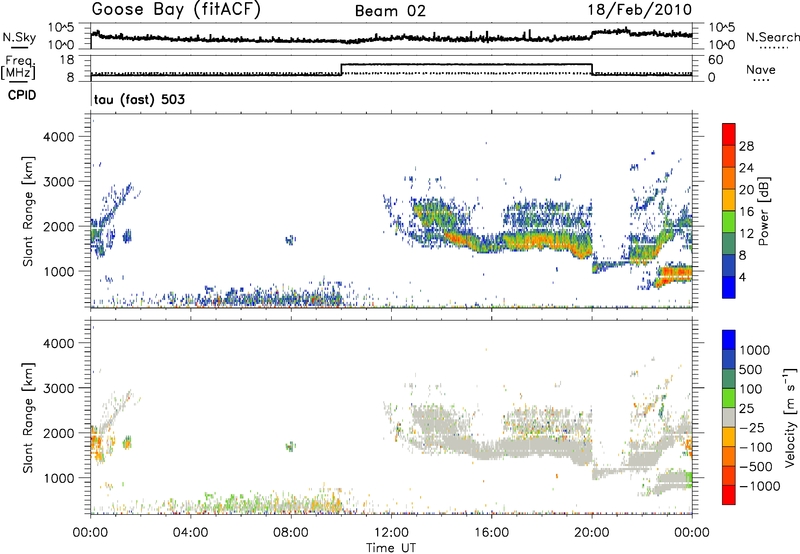Click the "N.Sky" legend label
The image size is (800, 554).
[19, 37]
